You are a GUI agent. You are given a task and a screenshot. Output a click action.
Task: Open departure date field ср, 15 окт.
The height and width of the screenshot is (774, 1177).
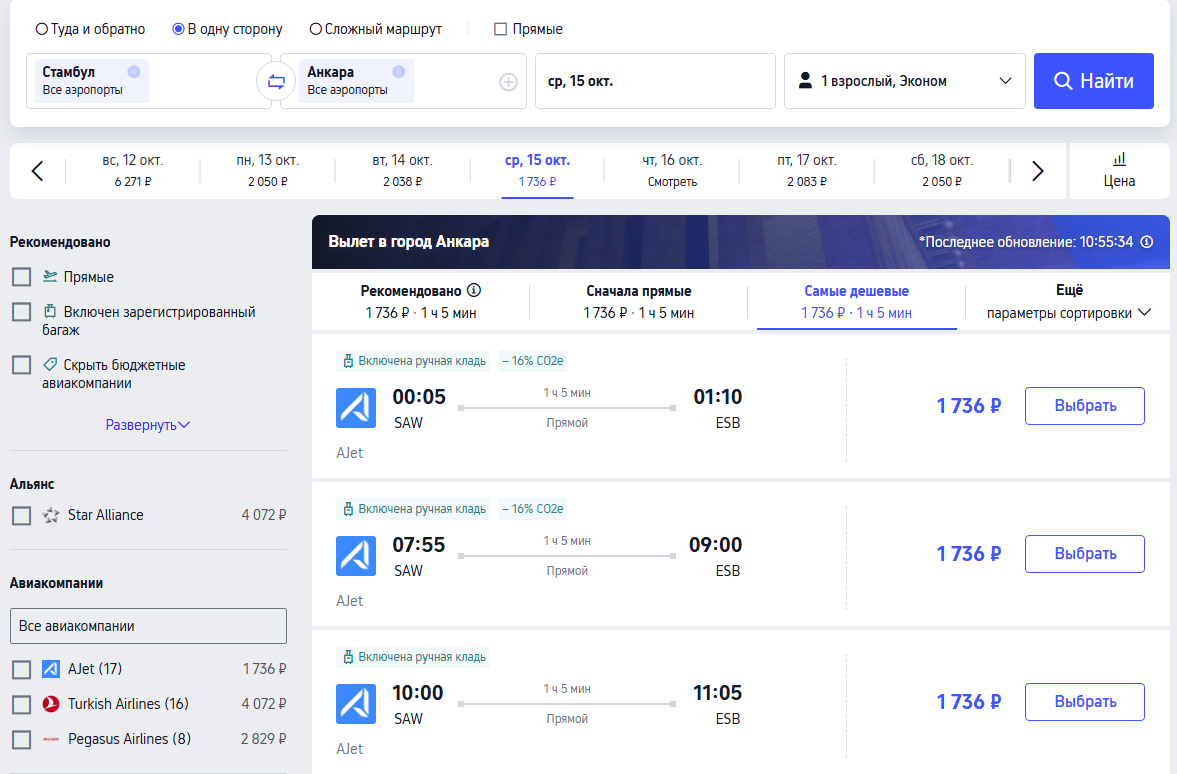point(655,81)
